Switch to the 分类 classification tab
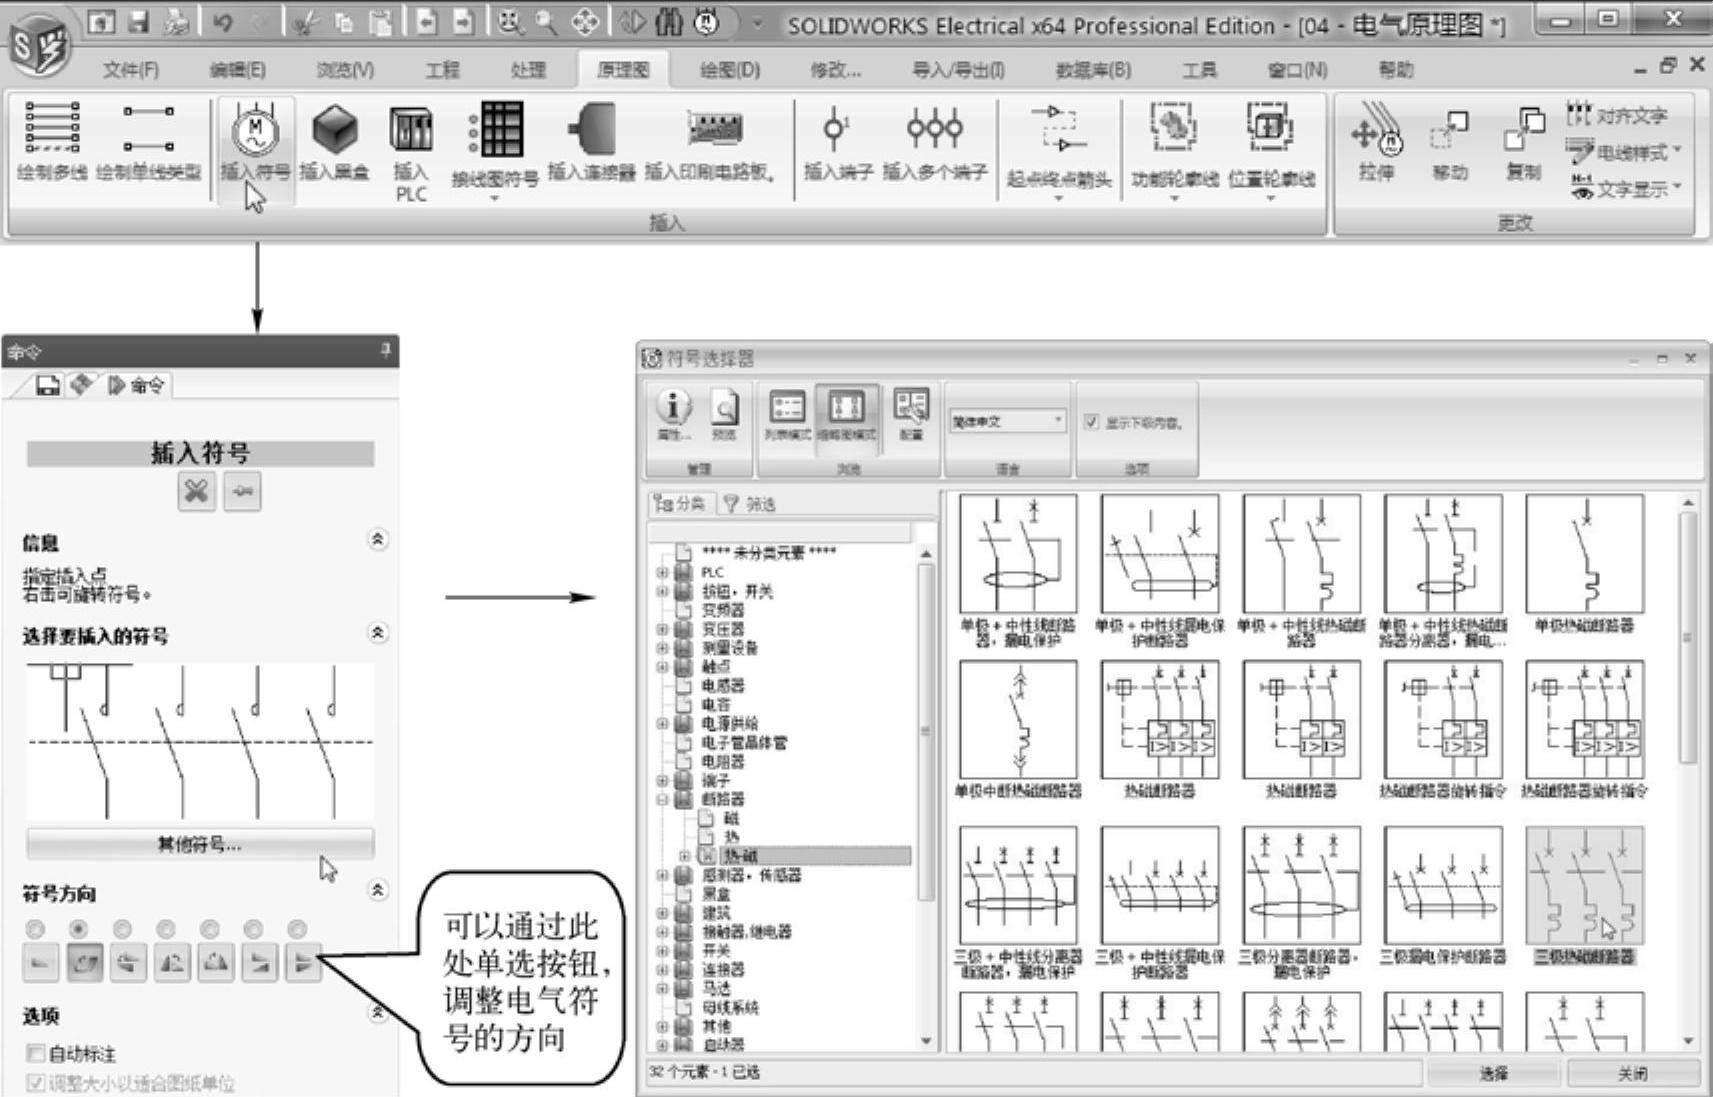The width and height of the screenshot is (1713, 1097). pos(680,504)
